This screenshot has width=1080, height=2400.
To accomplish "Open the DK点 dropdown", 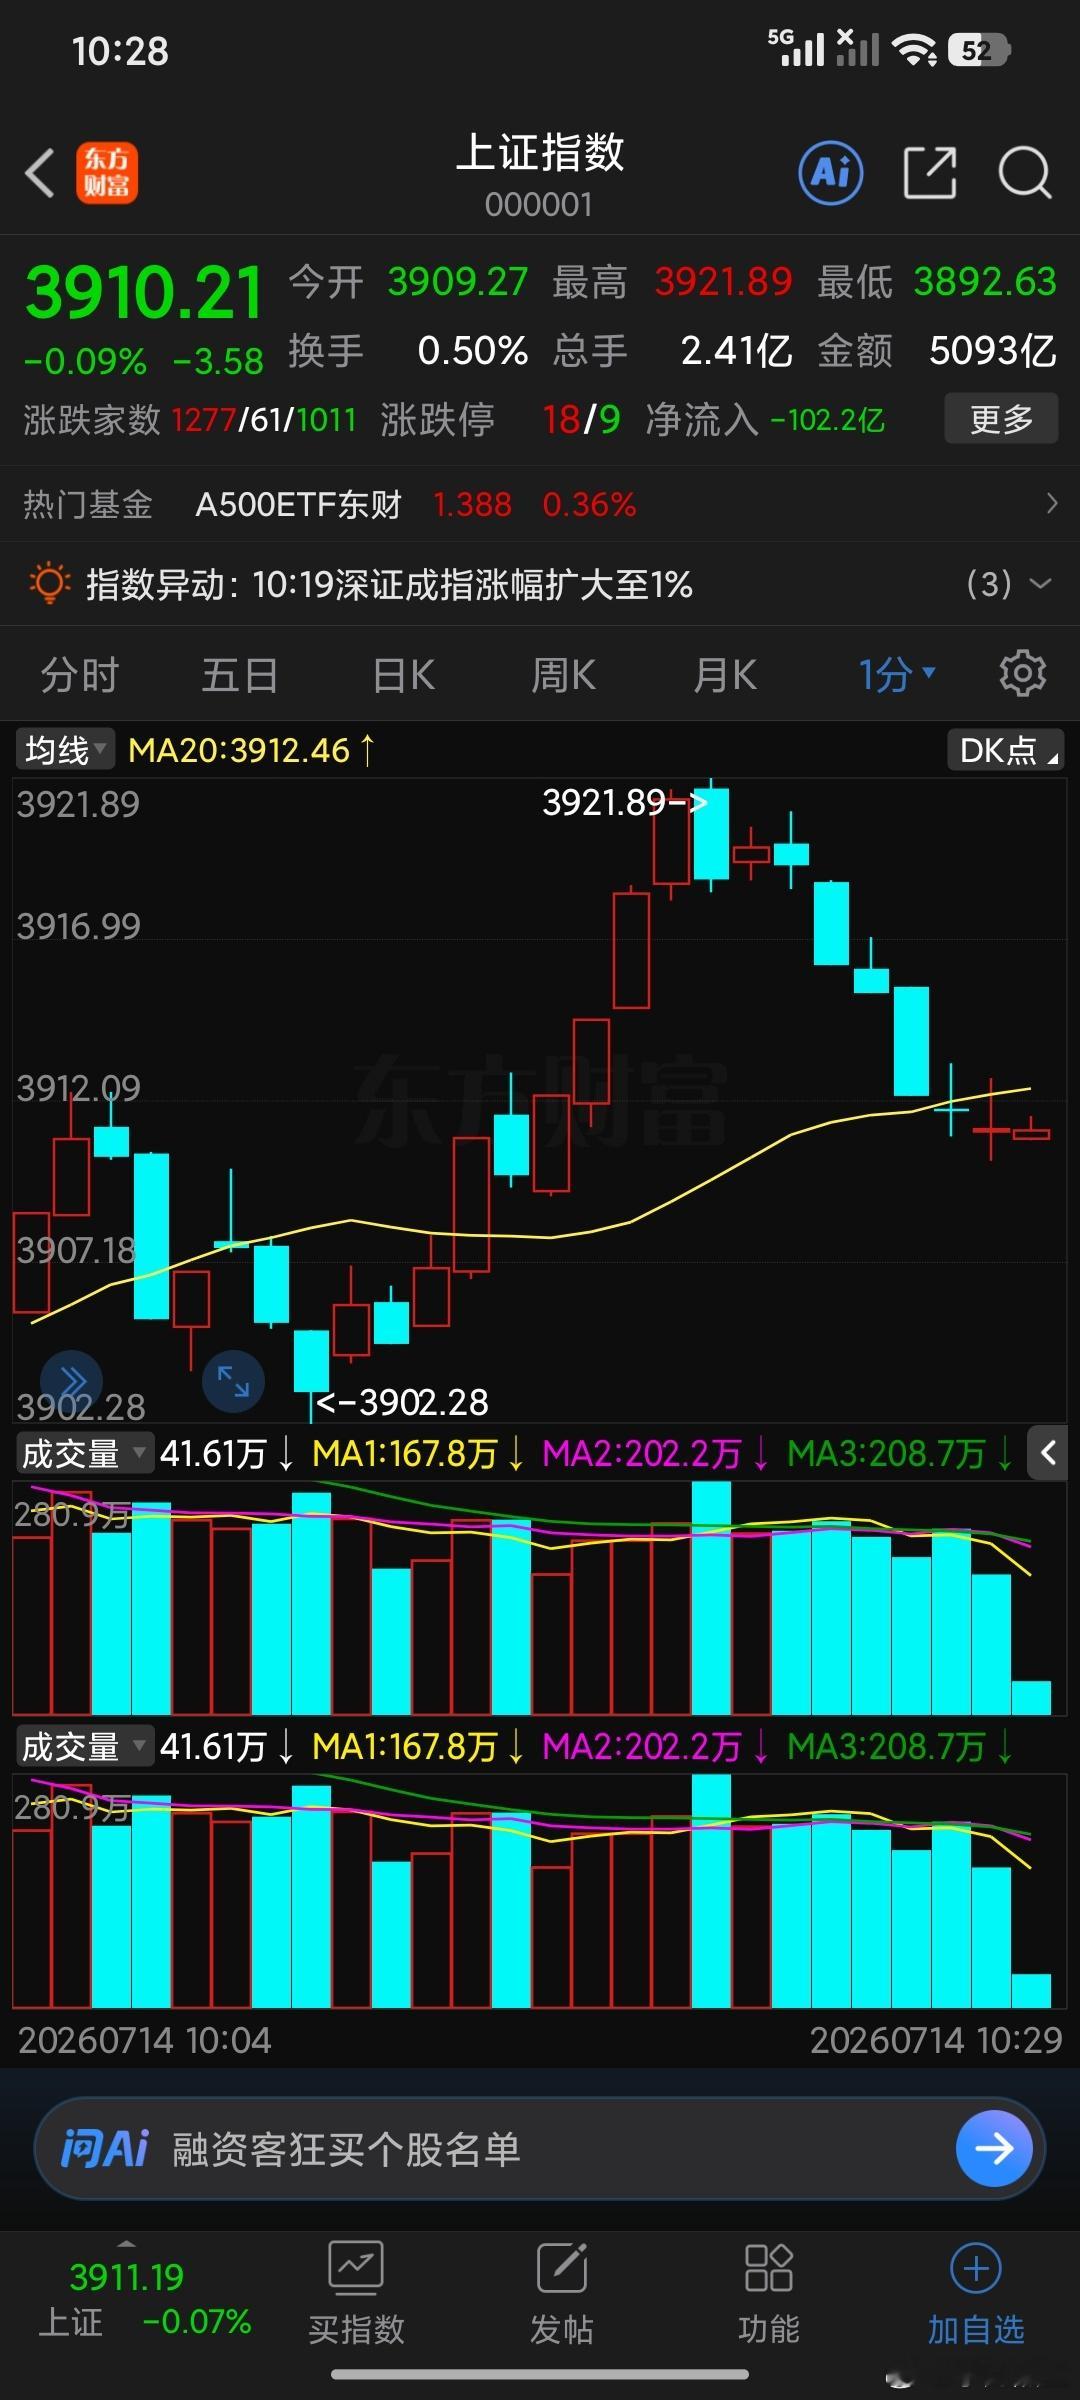I will [x=1006, y=749].
